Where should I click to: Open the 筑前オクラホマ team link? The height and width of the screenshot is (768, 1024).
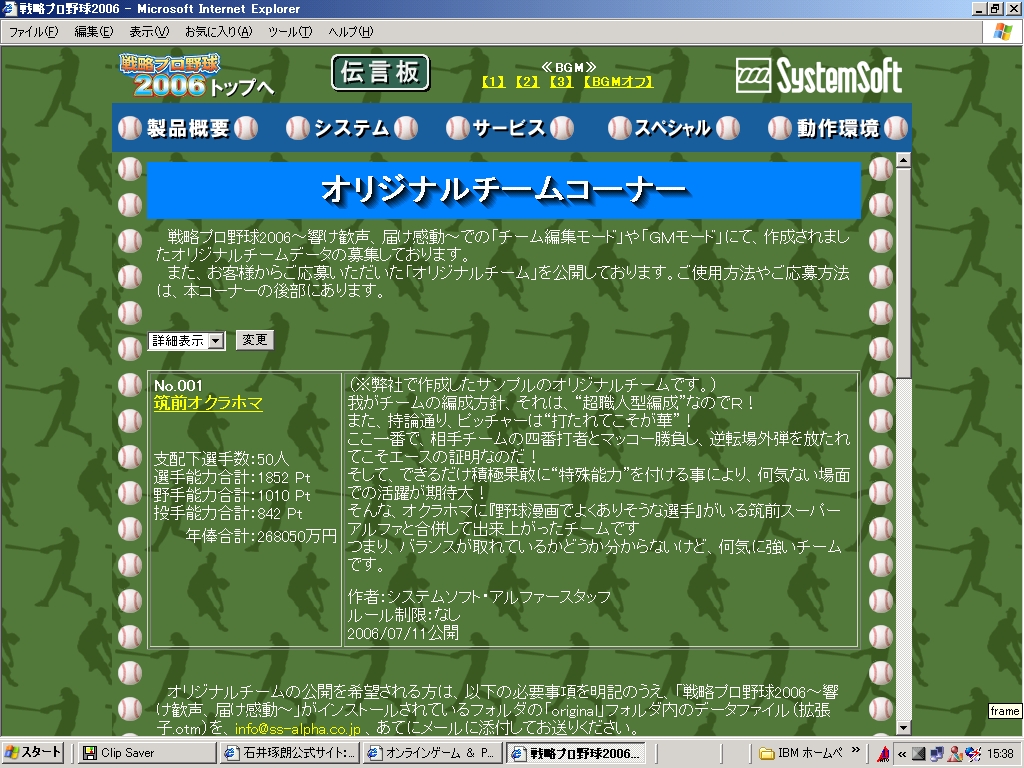point(208,403)
